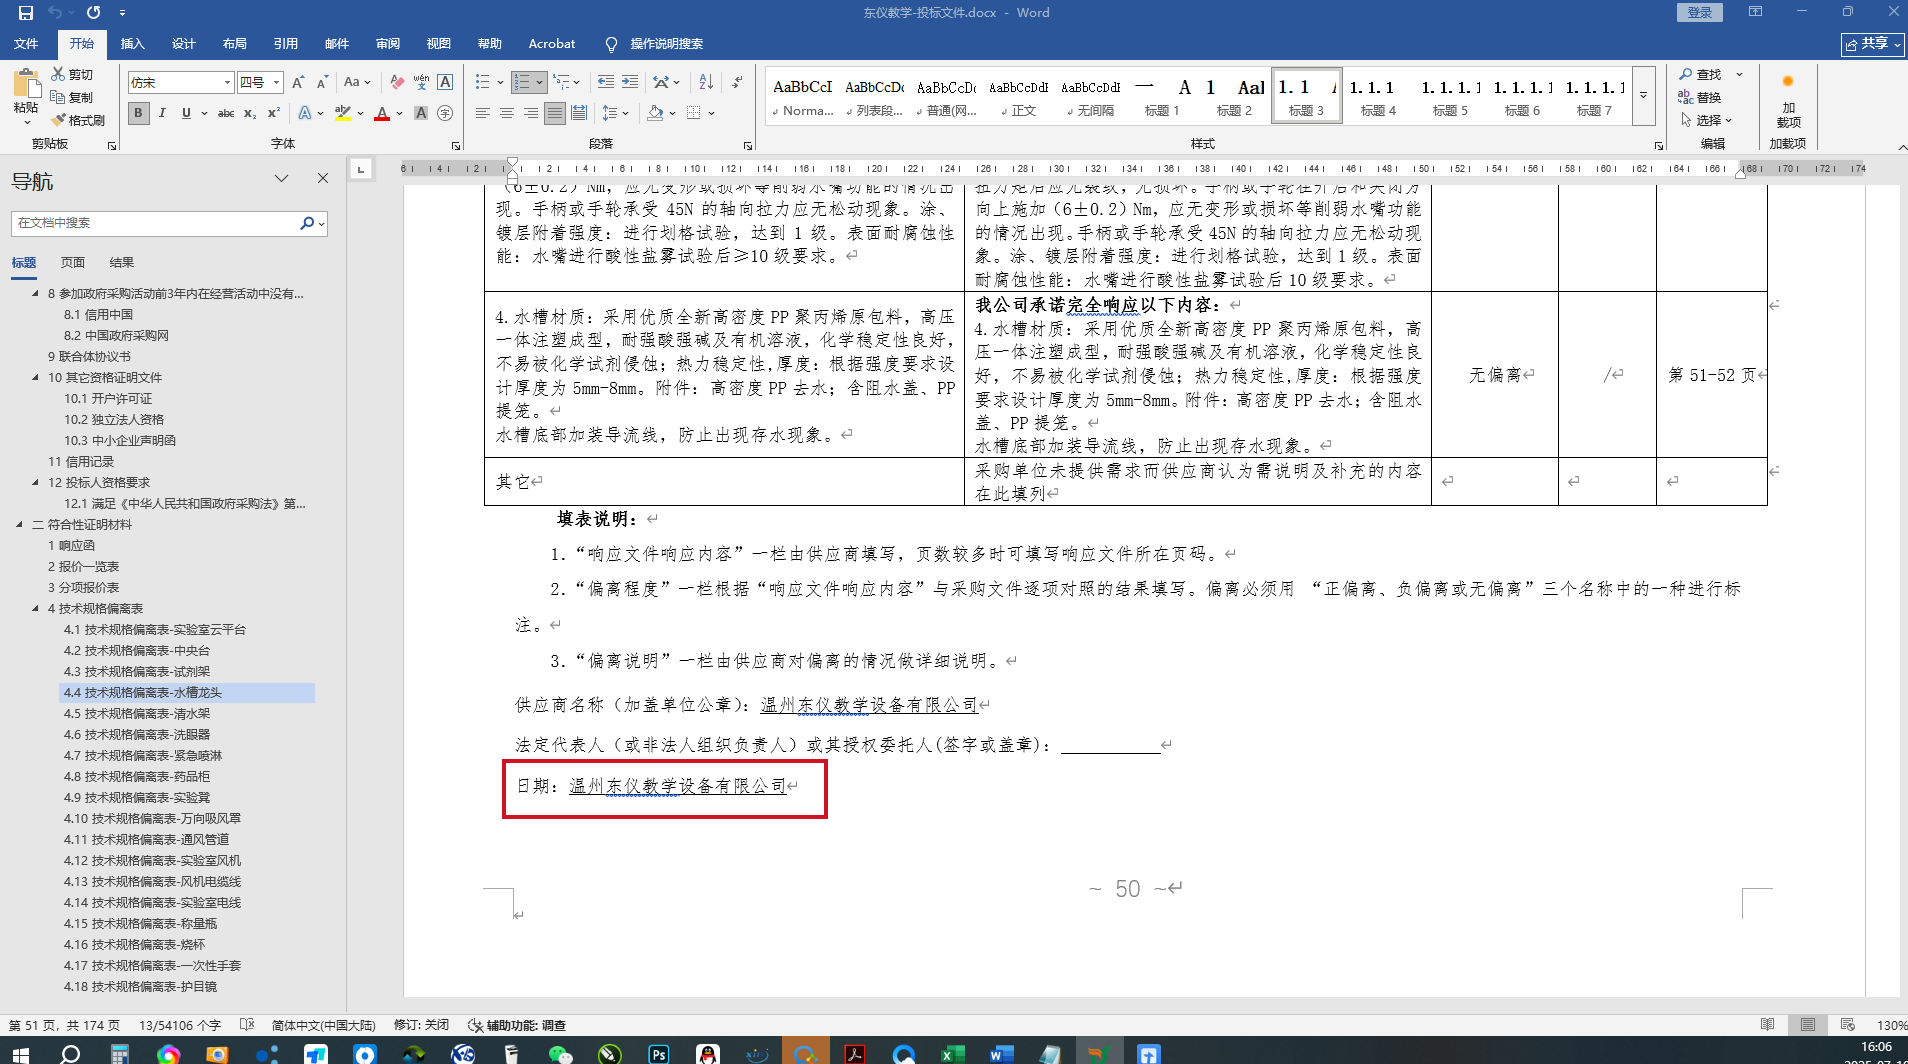Switch to Print Layout view in status bar
This screenshot has height=1064, width=1908.
click(x=1807, y=1025)
